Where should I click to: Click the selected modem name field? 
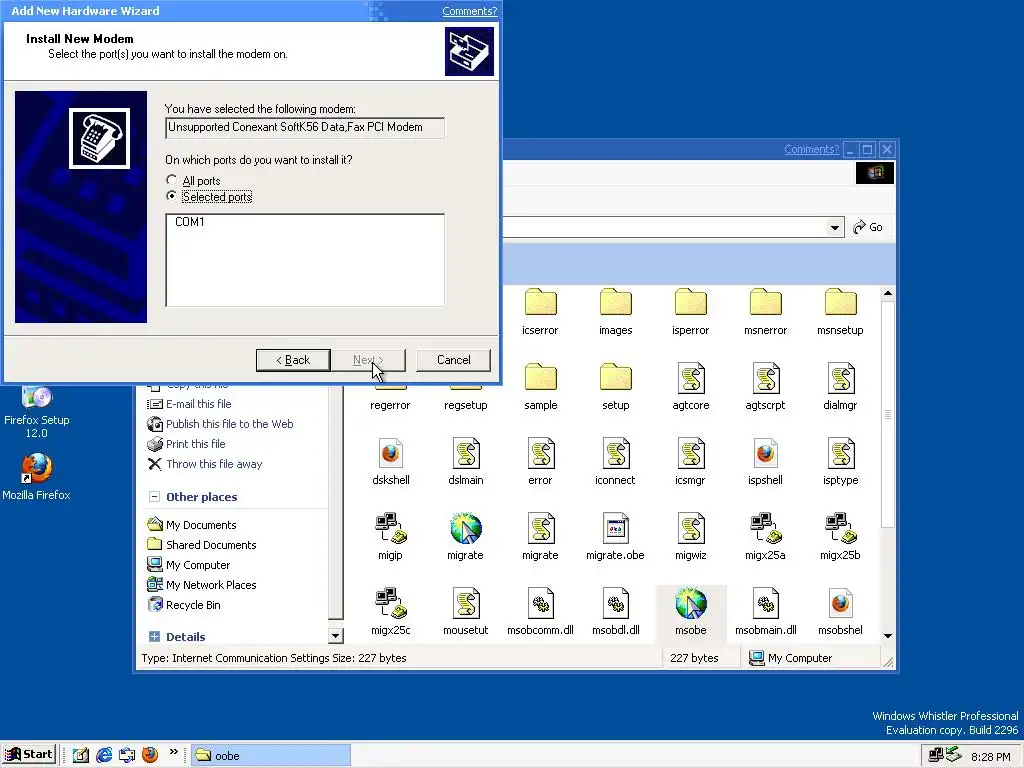coord(305,127)
